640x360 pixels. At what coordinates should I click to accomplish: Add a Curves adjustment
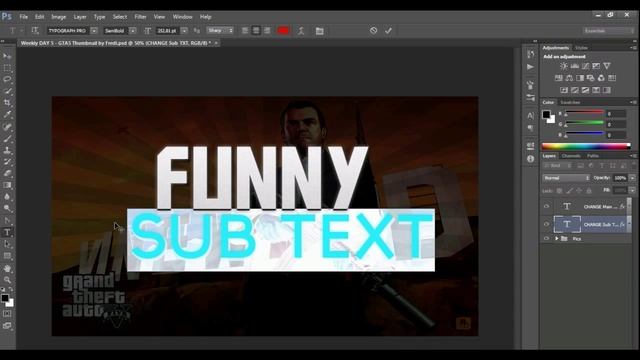click(585, 66)
